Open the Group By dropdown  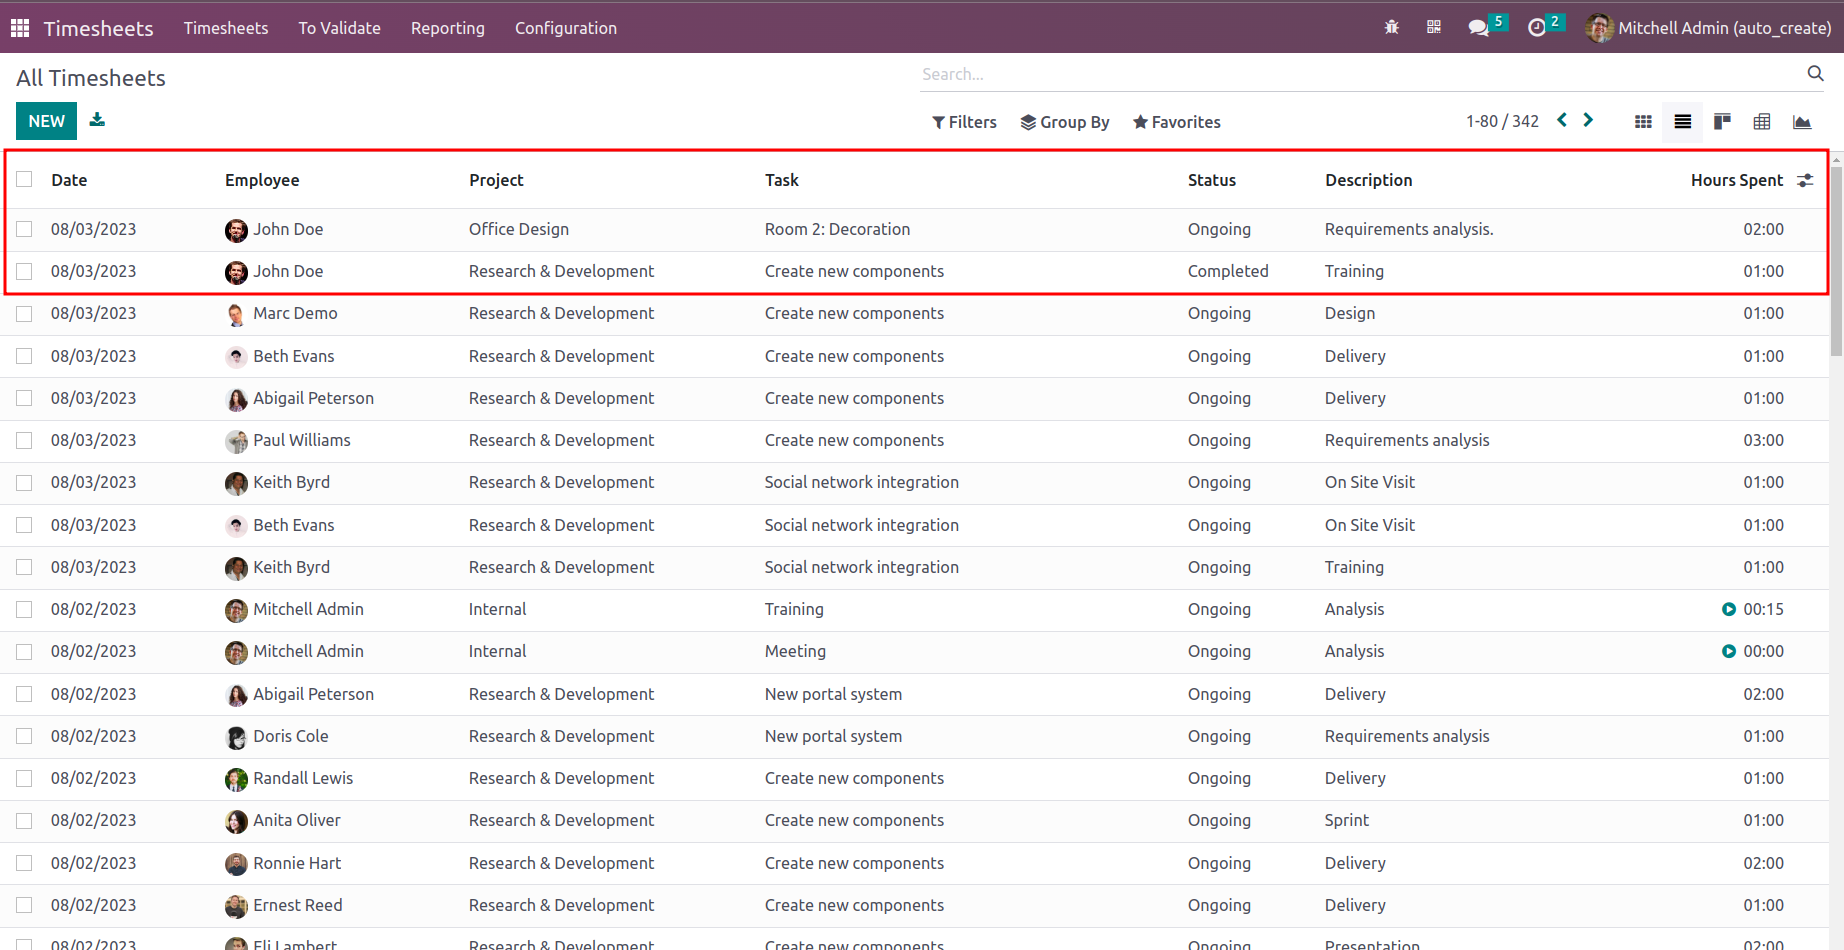pyautogui.click(x=1065, y=122)
